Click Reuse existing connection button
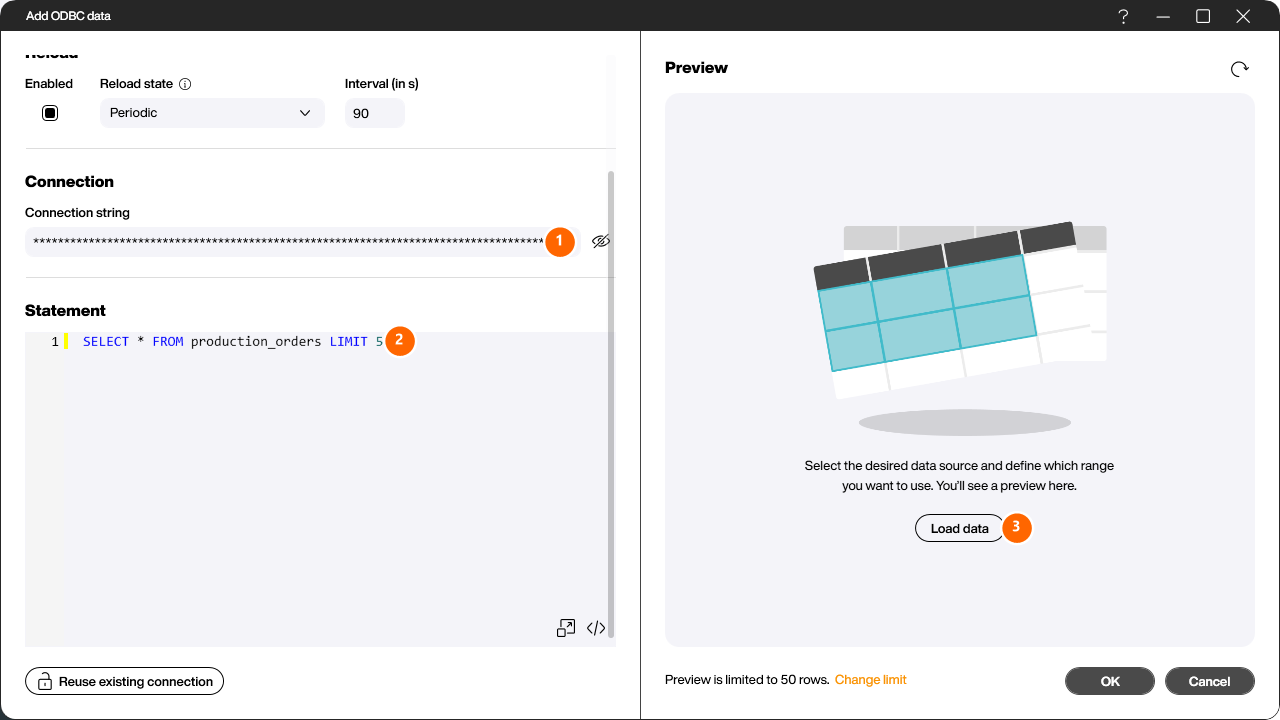This screenshot has width=1280, height=720. click(x=125, y=682)
